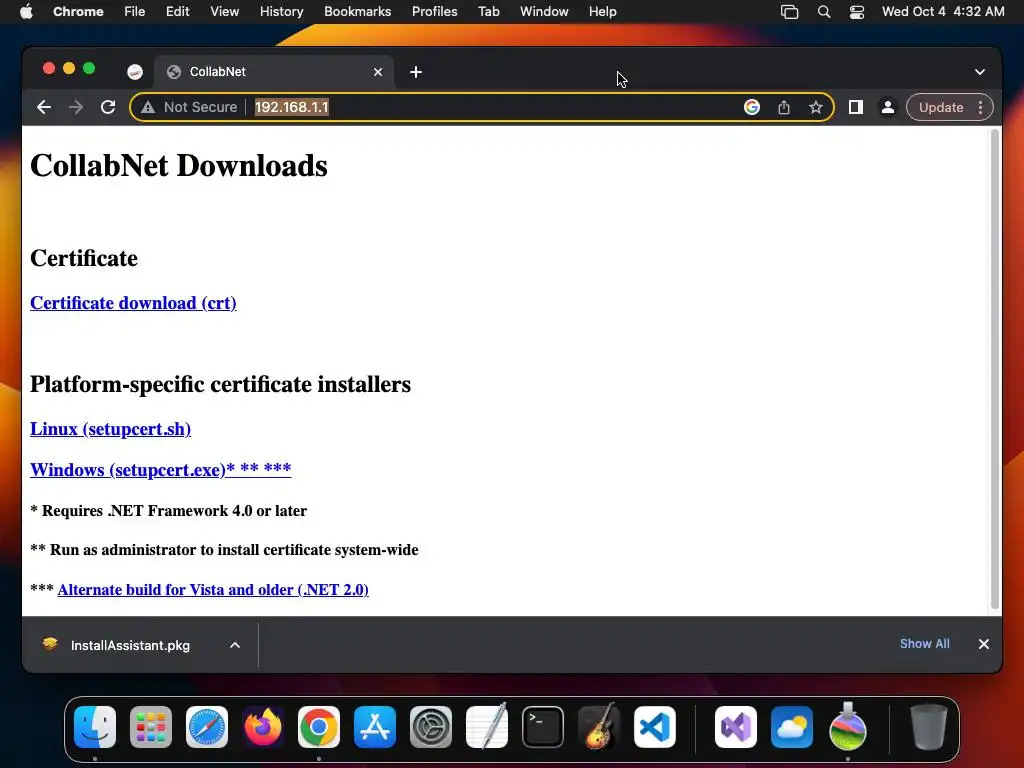
Task: Open TextEdit from the Dock
Action: pos(487,727)
